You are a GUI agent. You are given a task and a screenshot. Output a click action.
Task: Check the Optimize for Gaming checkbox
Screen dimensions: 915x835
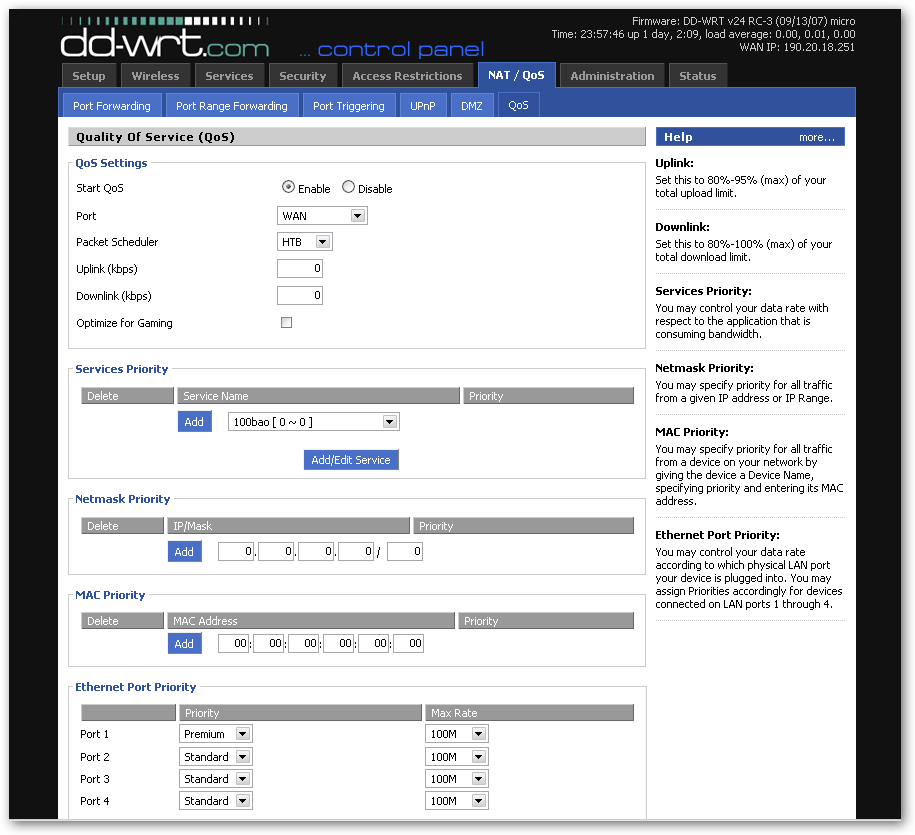(287, 323)
